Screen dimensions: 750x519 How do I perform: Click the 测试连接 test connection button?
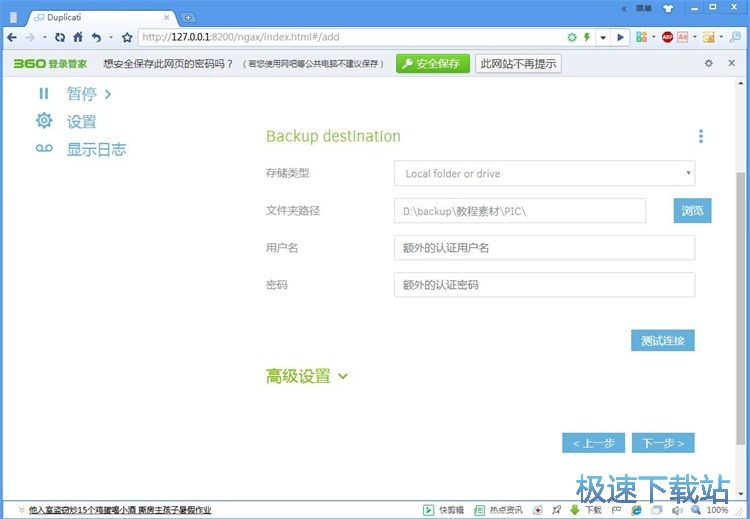[x=662, y=341]
